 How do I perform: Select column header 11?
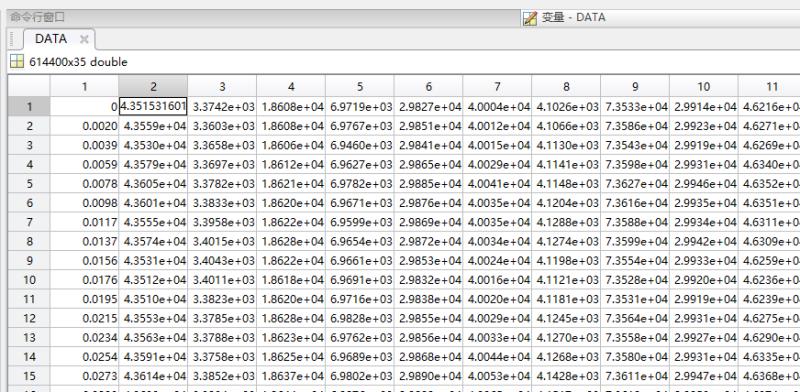(x=769, y=86)
